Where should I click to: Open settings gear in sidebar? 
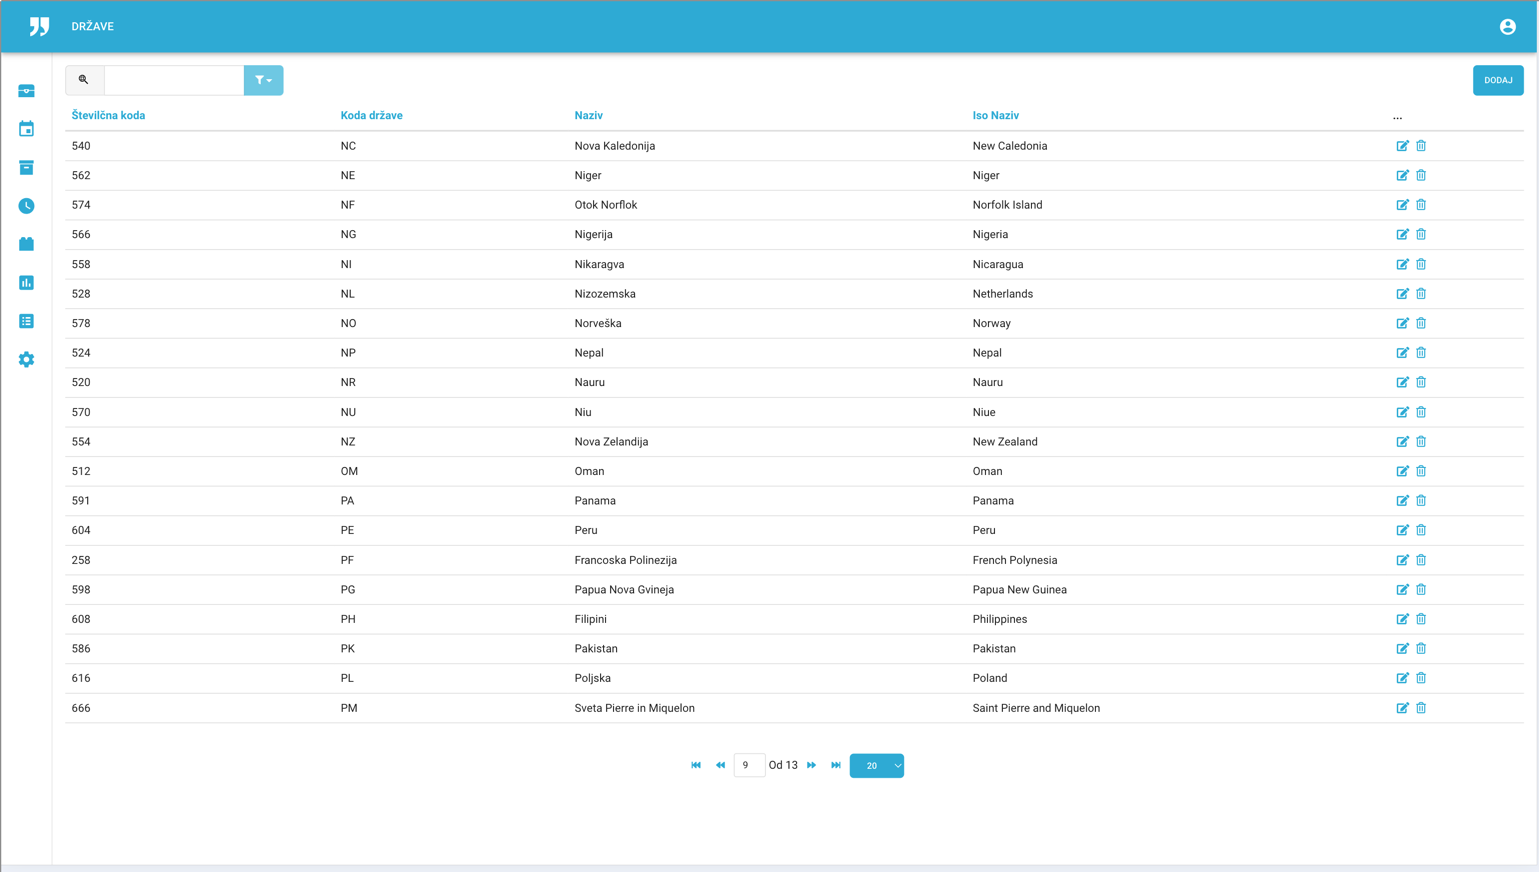(27, 360)
